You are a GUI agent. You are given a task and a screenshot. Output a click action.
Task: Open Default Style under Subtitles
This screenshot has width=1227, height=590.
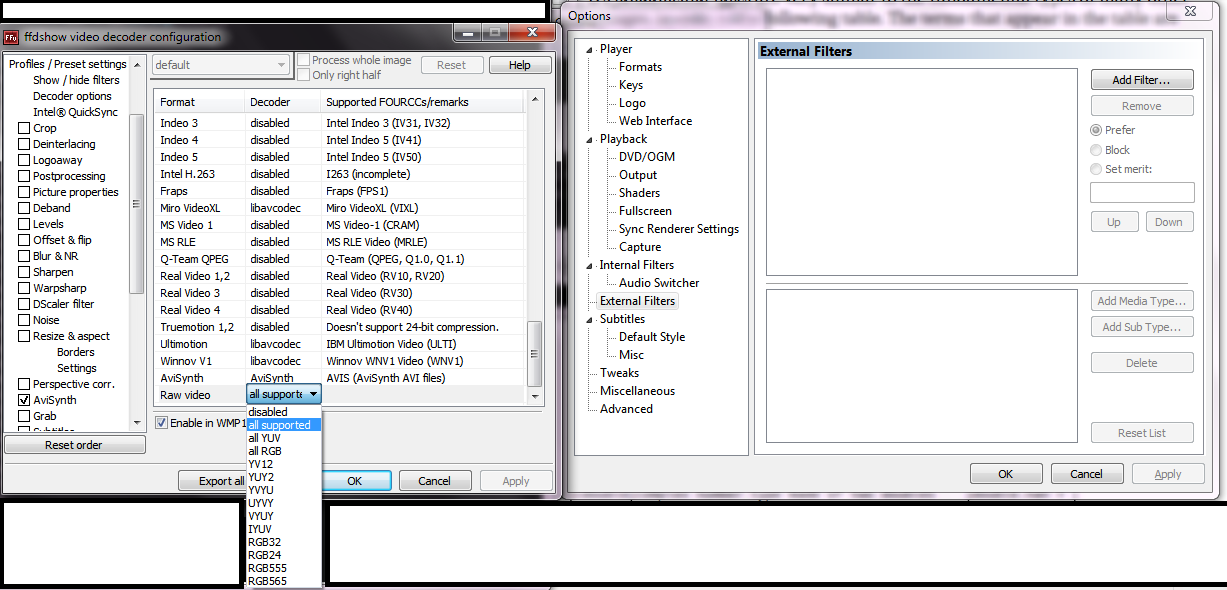(652, 337)
